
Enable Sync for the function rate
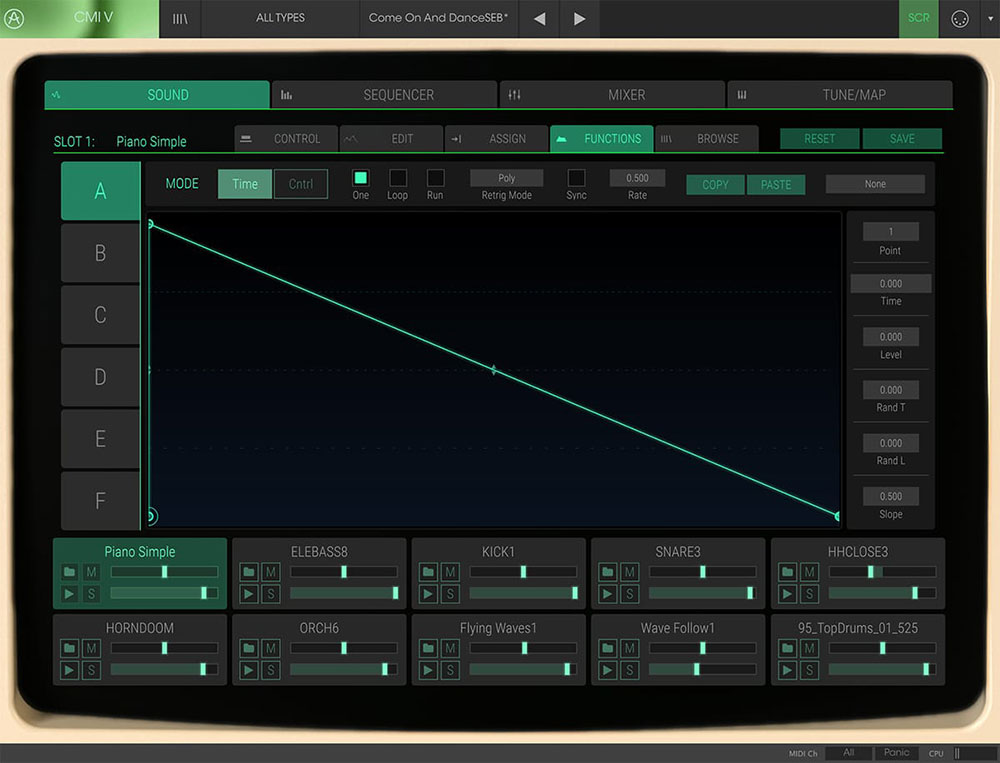pyautogui.click(x=576, y=177)
